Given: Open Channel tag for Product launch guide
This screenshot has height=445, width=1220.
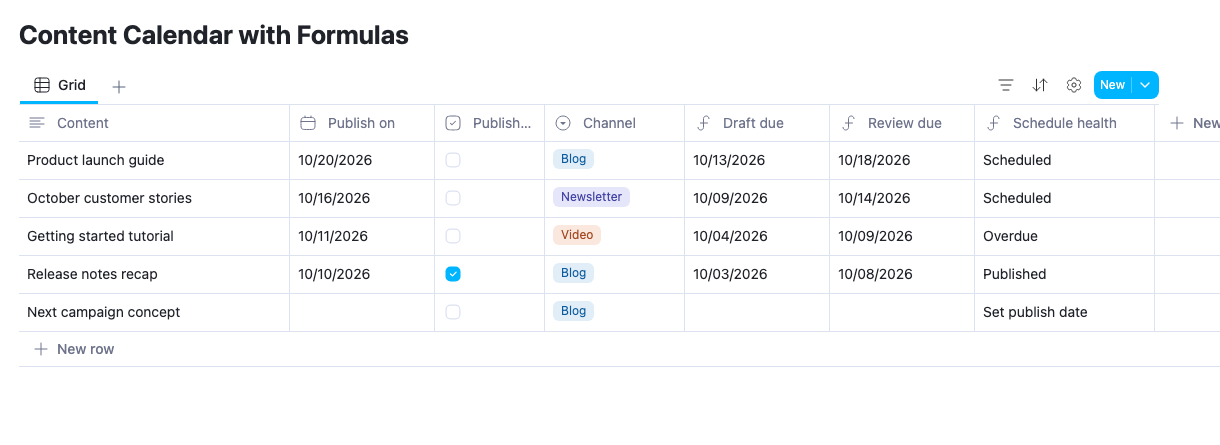Looking at the screenshot, I should [x=573, y=159].
